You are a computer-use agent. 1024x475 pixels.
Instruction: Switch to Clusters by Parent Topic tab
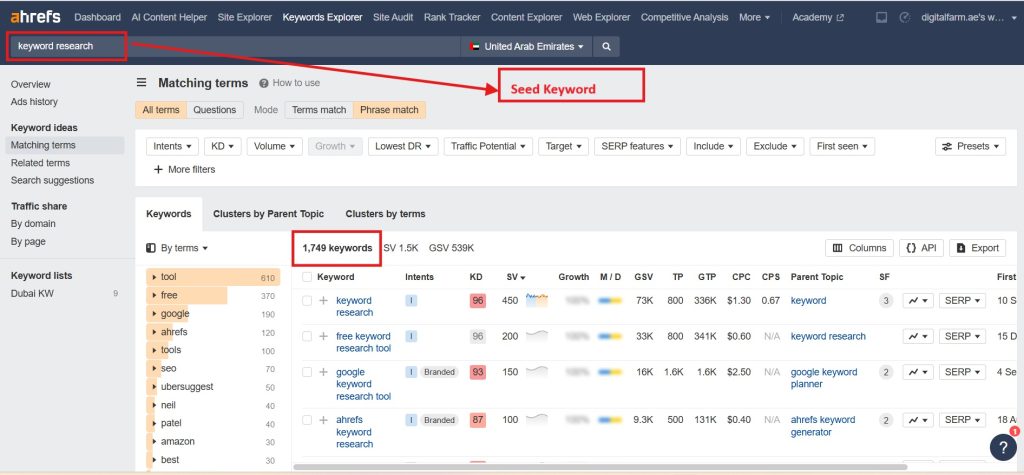[268, 214]
